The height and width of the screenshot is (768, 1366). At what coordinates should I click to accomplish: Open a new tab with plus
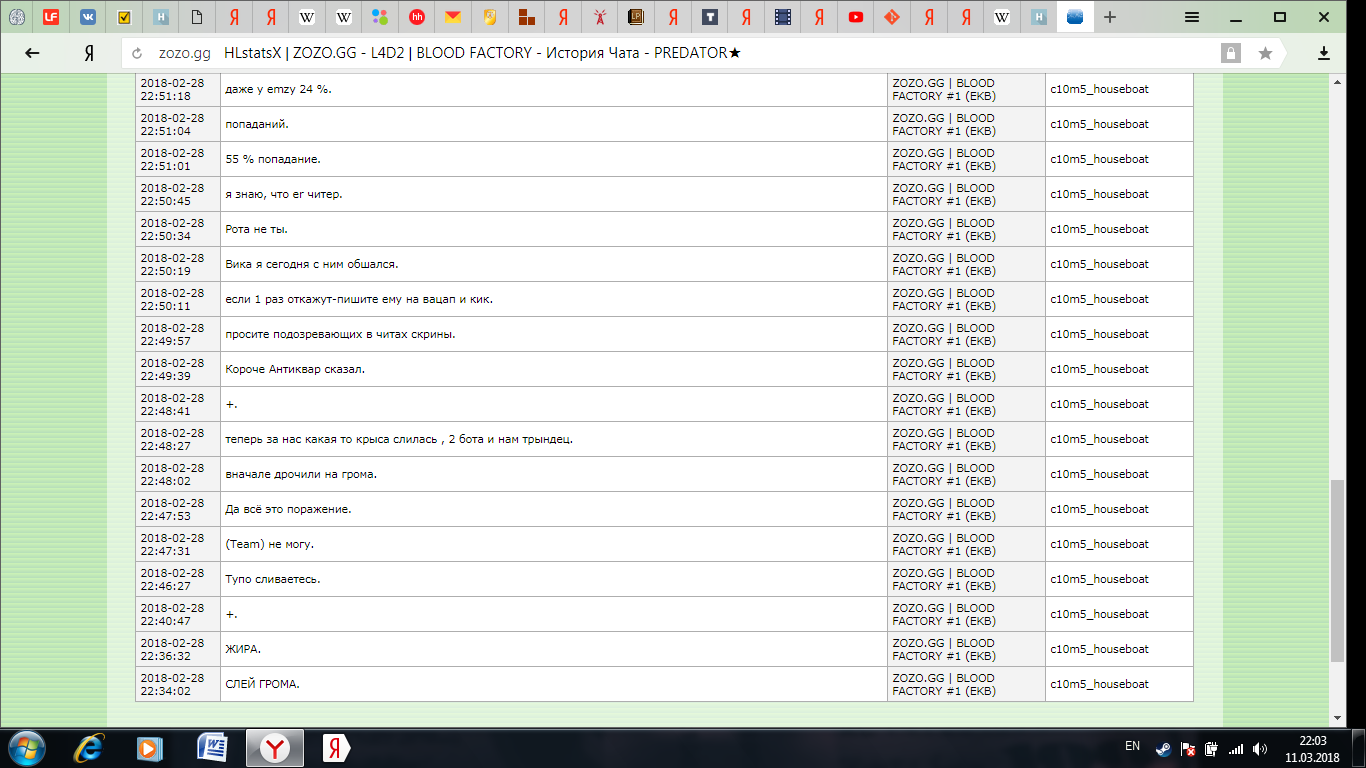[x=1109, y=17]
